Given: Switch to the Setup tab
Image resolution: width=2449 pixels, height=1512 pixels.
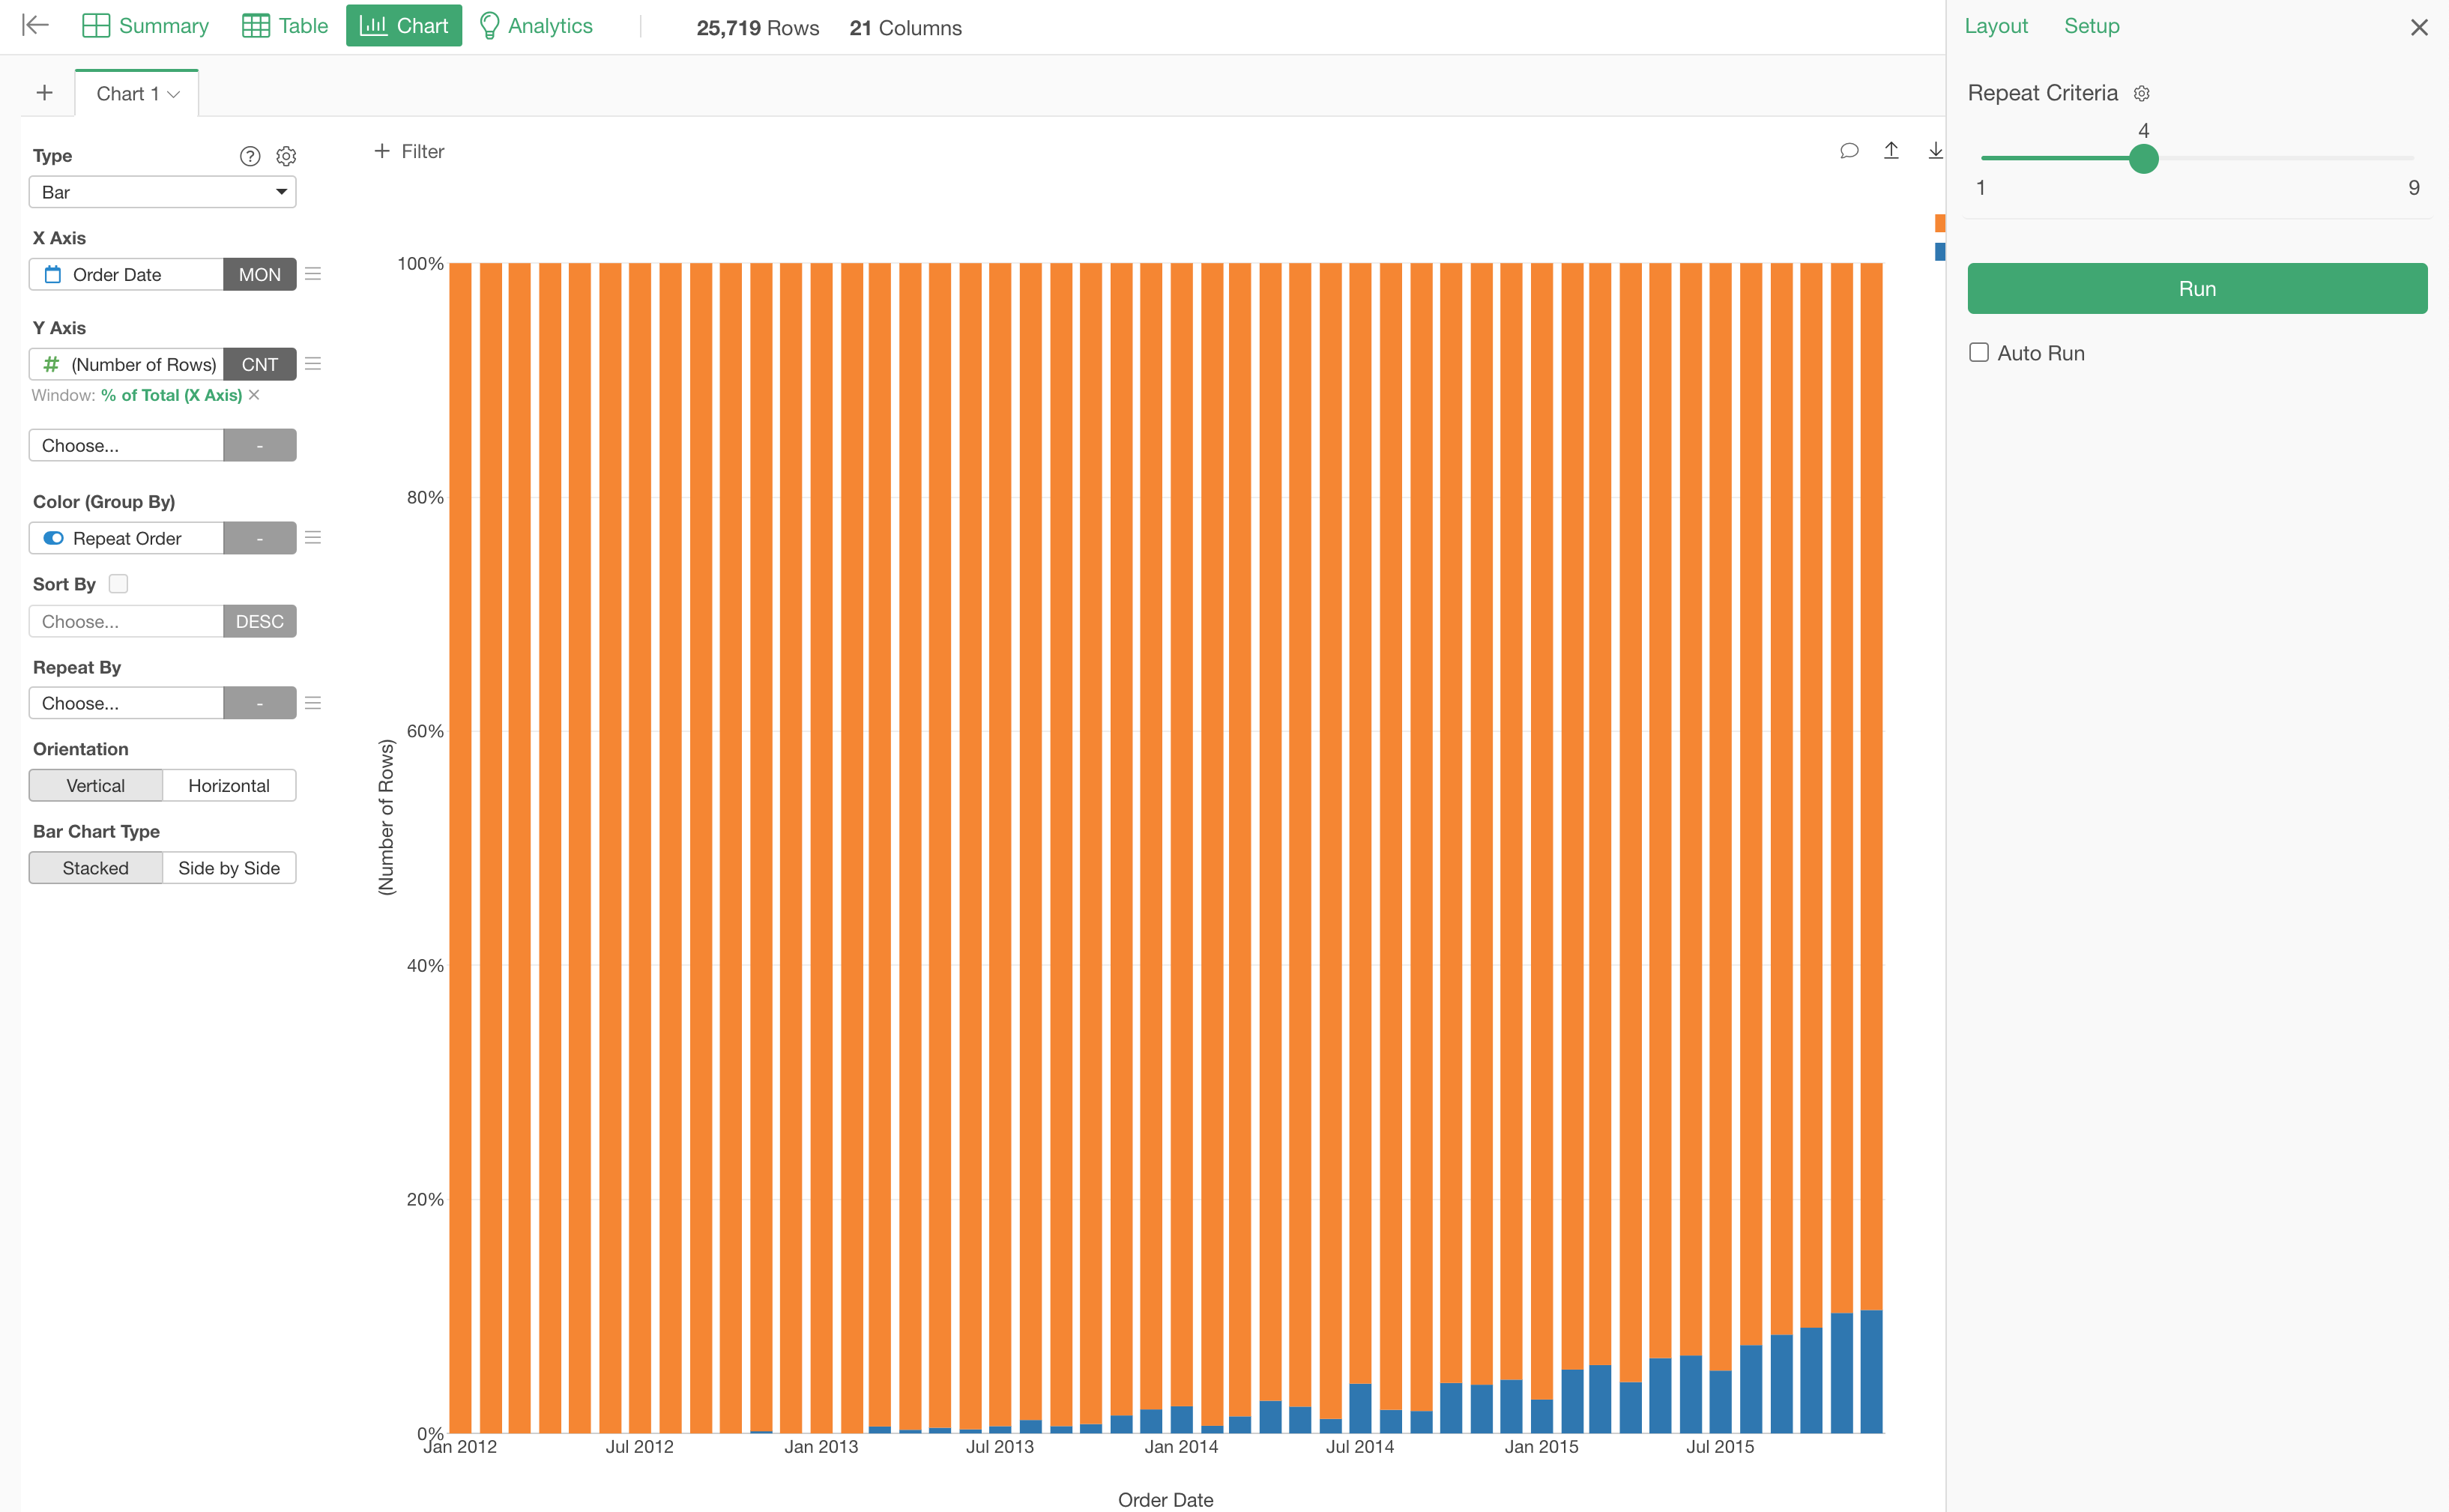Looking at the screenshot, I should 2091,25.
